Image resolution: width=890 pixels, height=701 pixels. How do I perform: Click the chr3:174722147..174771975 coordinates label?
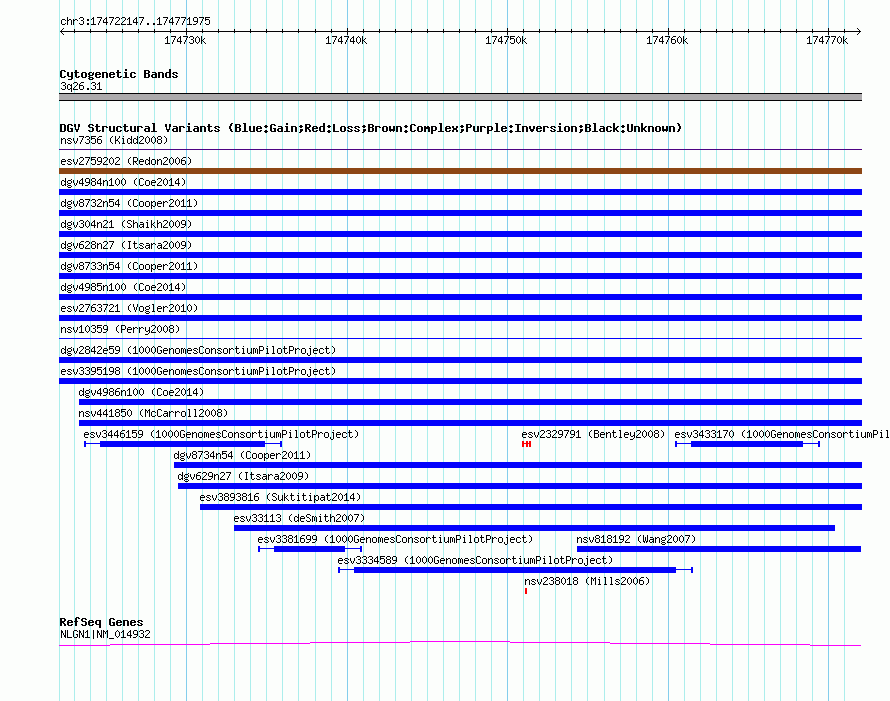tap(136, 22)
